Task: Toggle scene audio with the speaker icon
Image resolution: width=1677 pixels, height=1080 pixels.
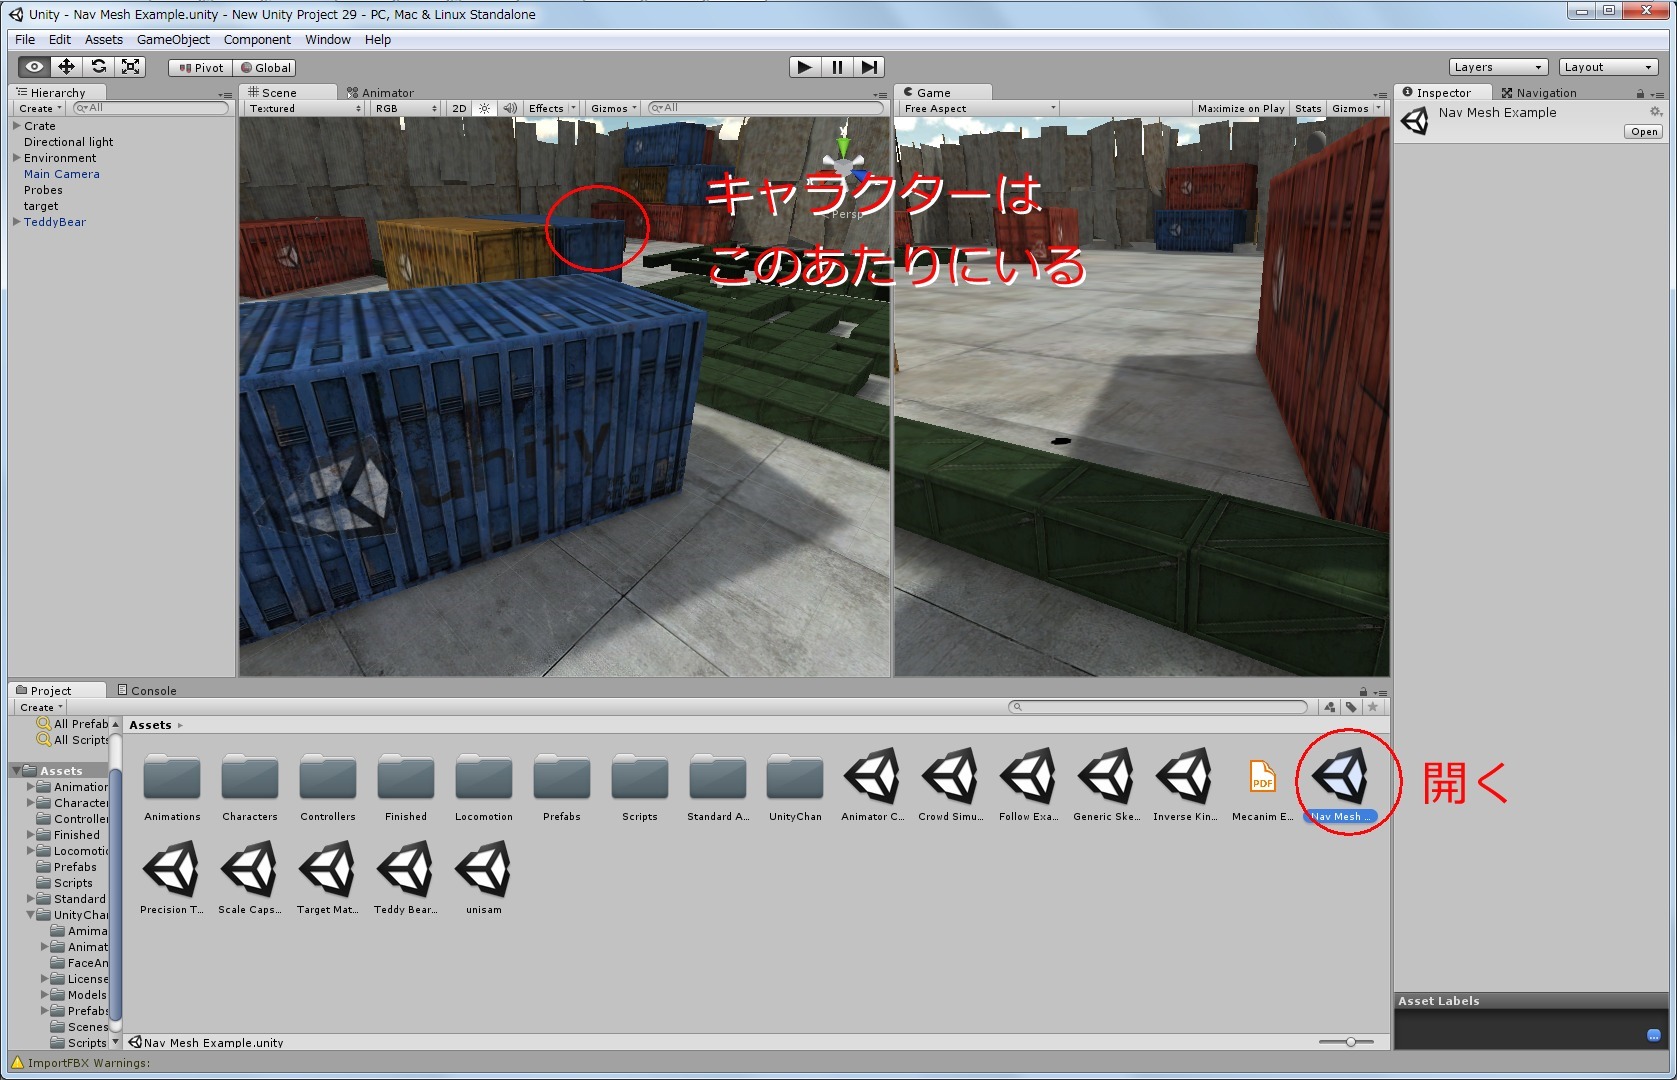Action: [x=510, y=107]
